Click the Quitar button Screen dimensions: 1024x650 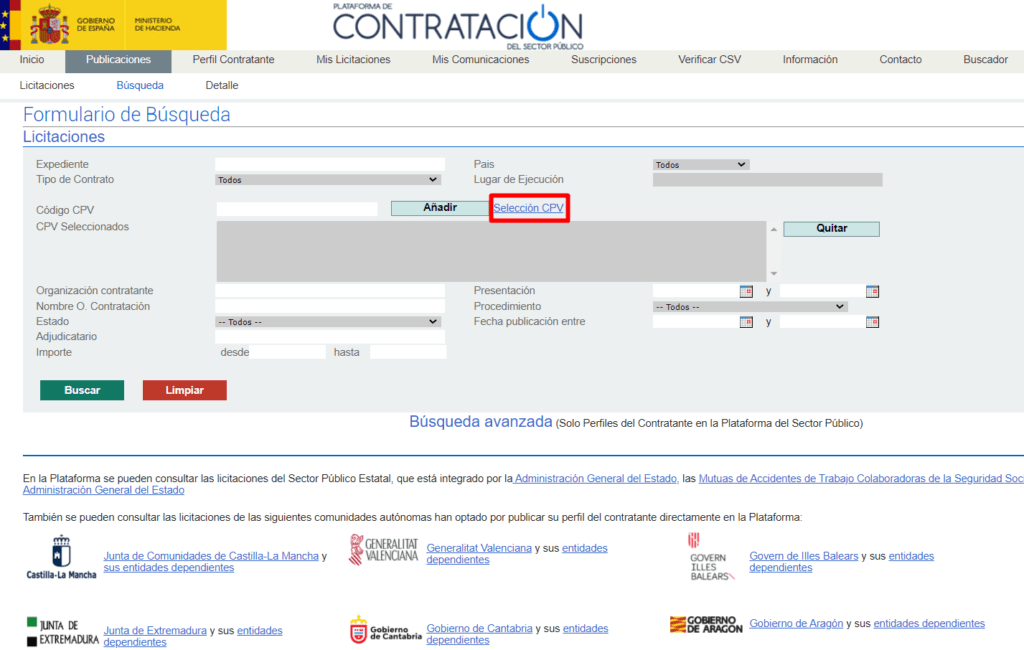point(831,229)
